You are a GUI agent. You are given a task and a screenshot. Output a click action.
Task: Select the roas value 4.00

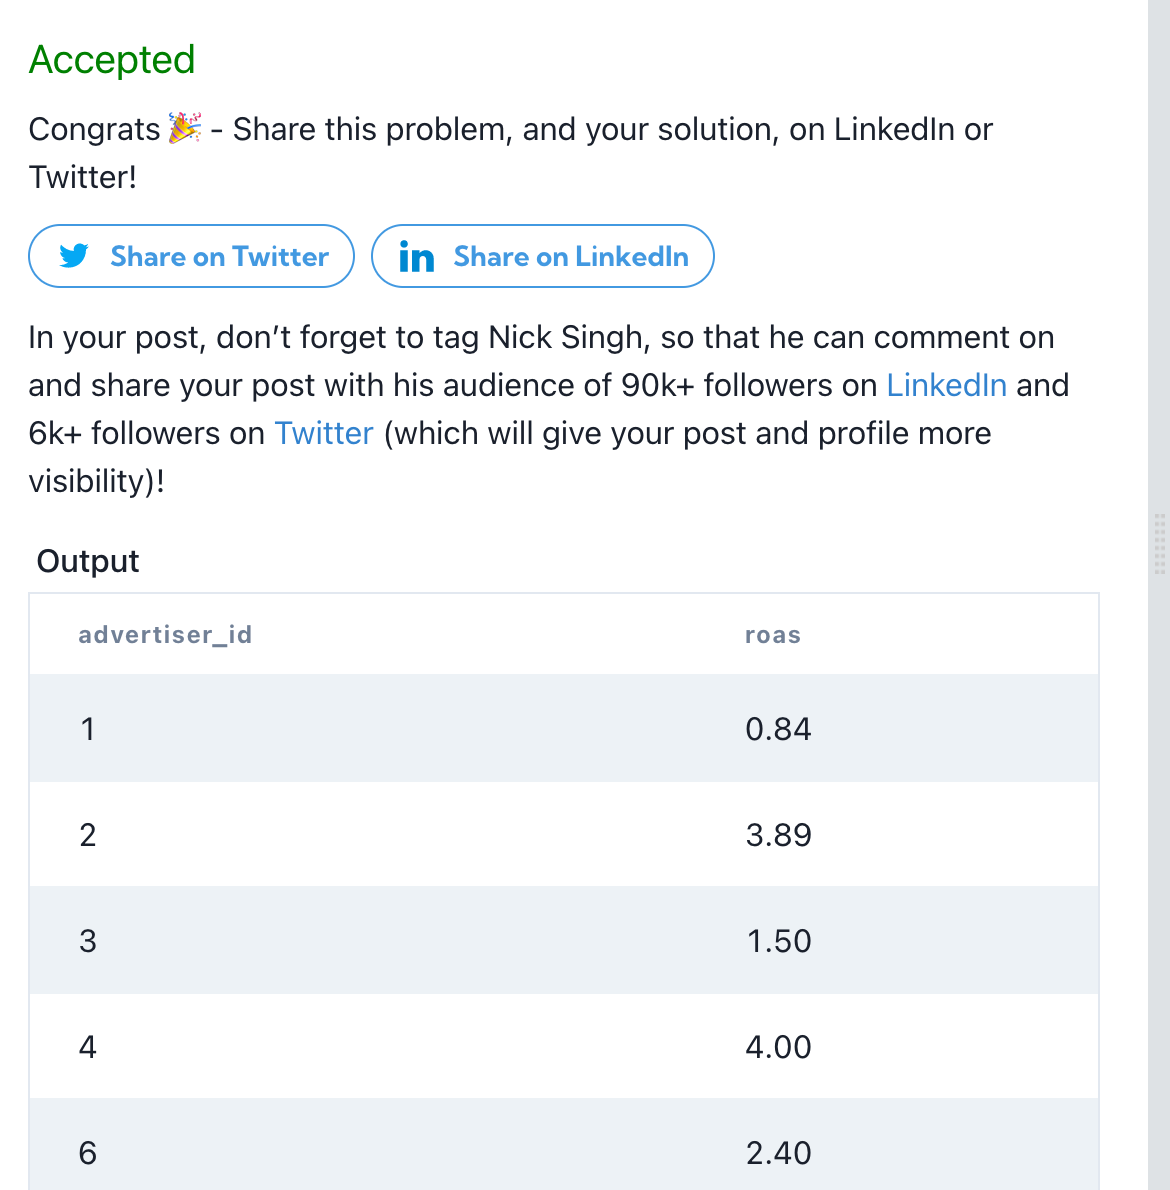pos(778,1047)
